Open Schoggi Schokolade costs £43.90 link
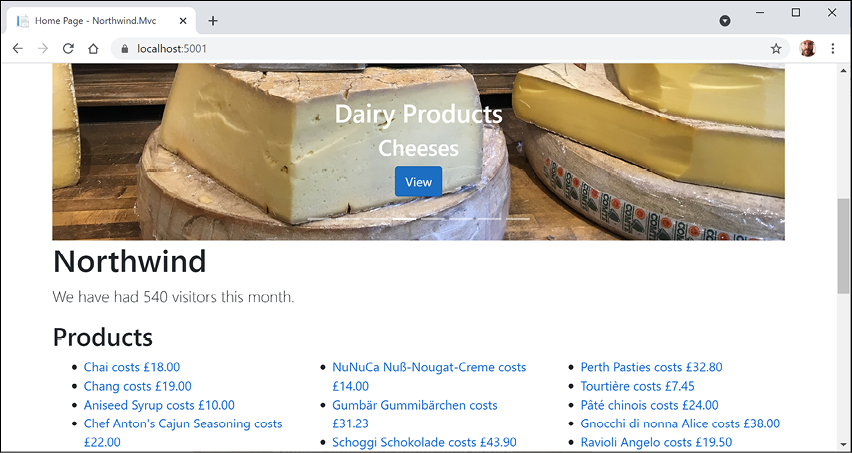 (x=424, y=442)
